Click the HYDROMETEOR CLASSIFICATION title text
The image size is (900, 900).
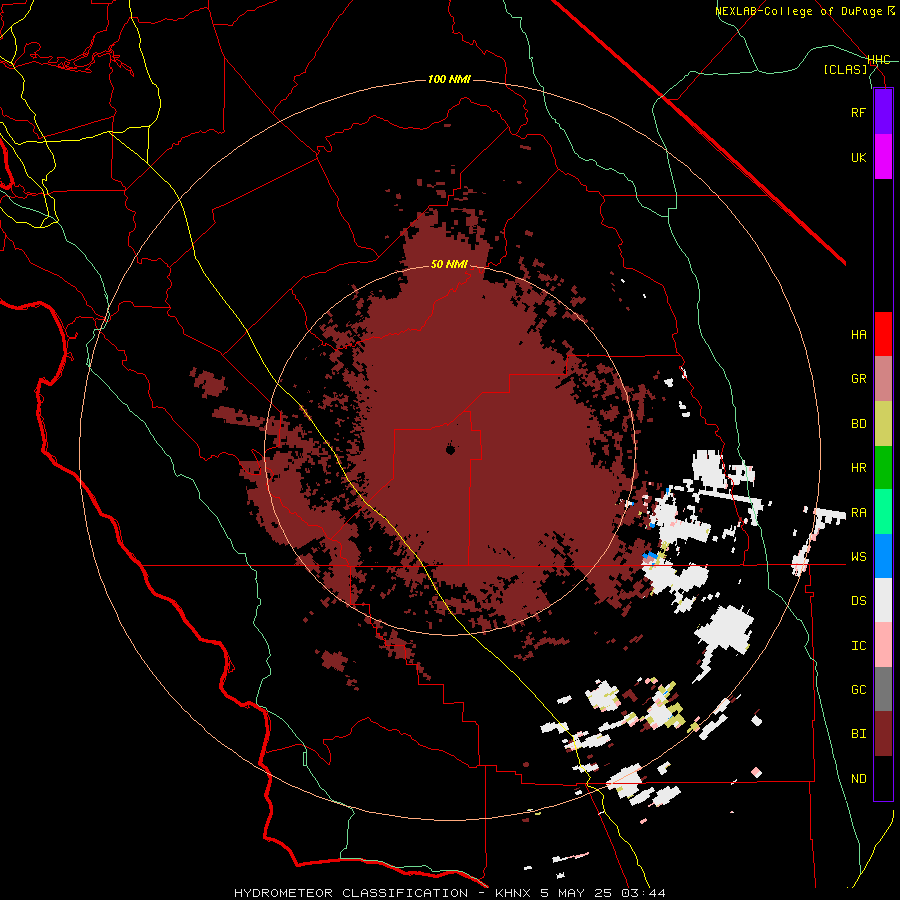coord(351,893)
